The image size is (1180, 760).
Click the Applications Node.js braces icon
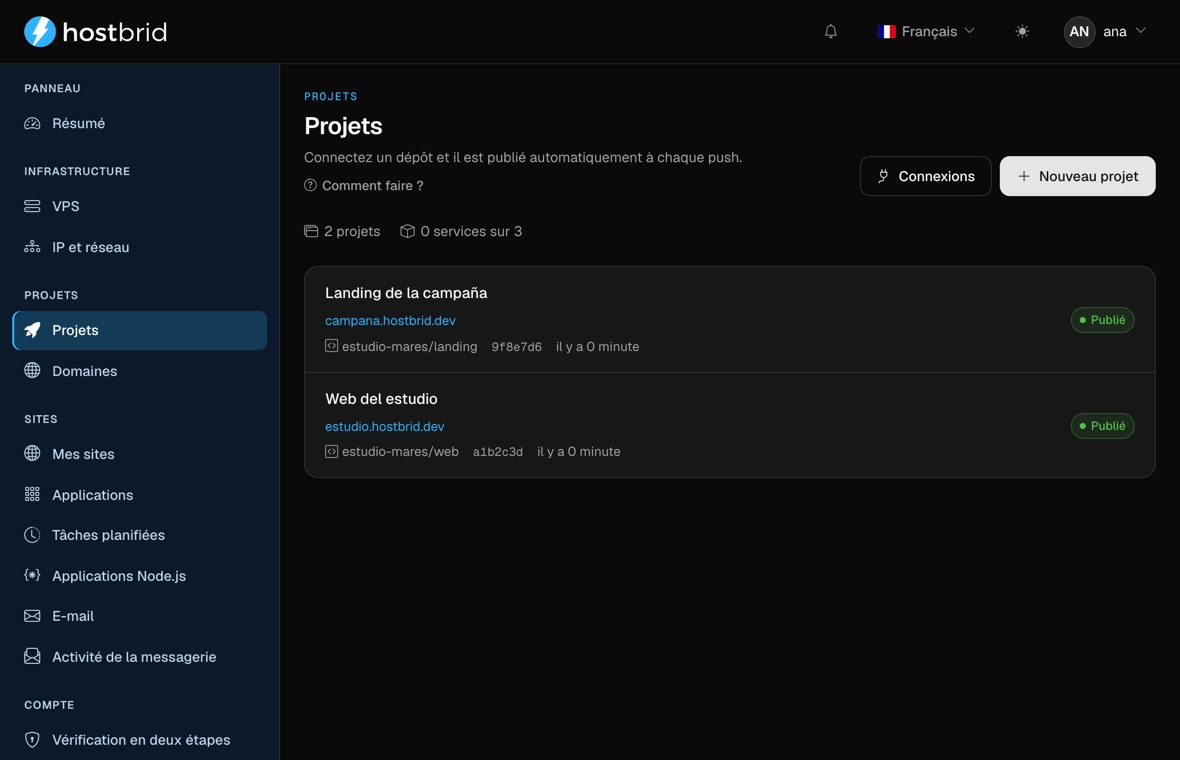(x=32, y=575)
